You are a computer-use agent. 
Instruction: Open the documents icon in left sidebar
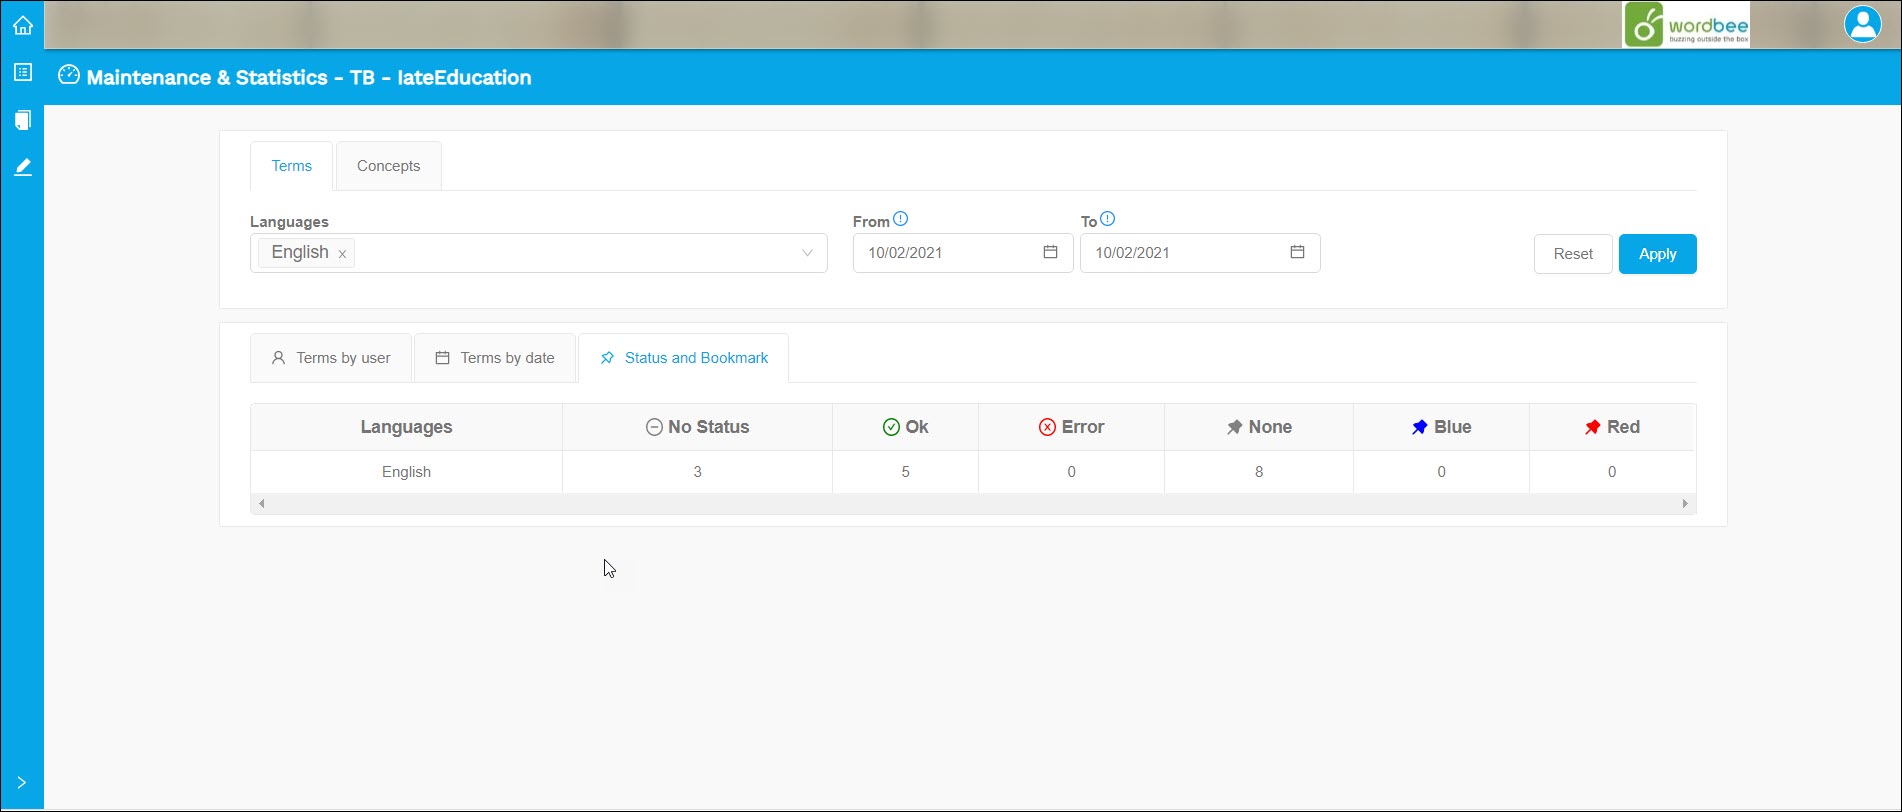[x=22, y=120]
